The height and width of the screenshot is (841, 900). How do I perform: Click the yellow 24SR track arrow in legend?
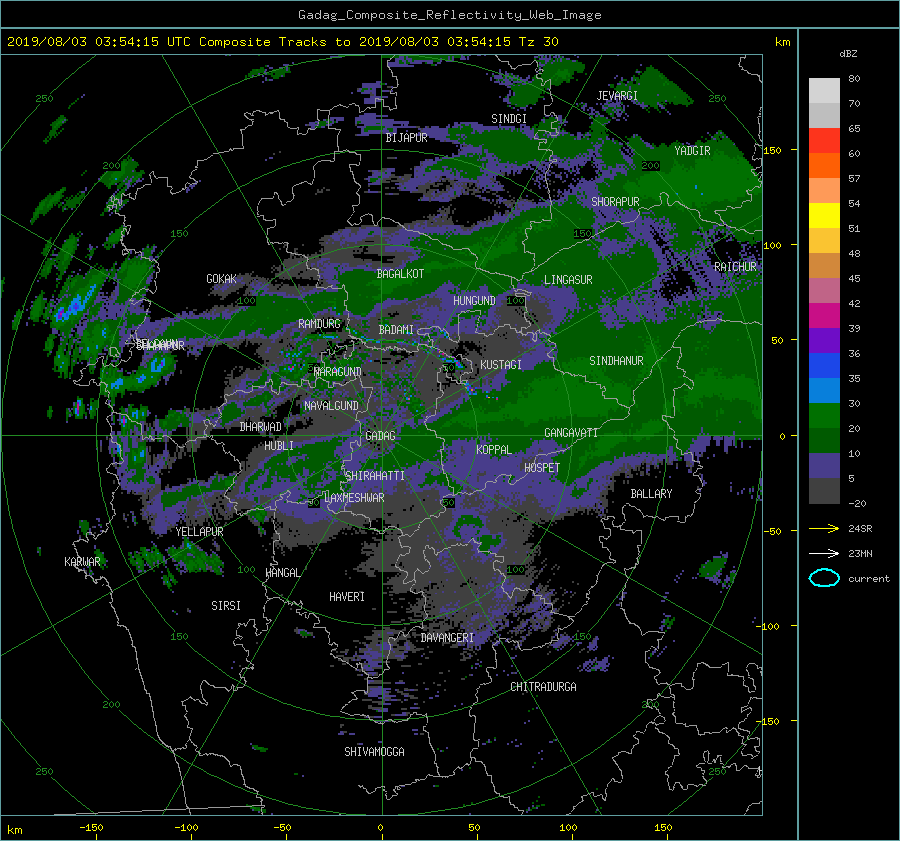(x=824, y=528)
